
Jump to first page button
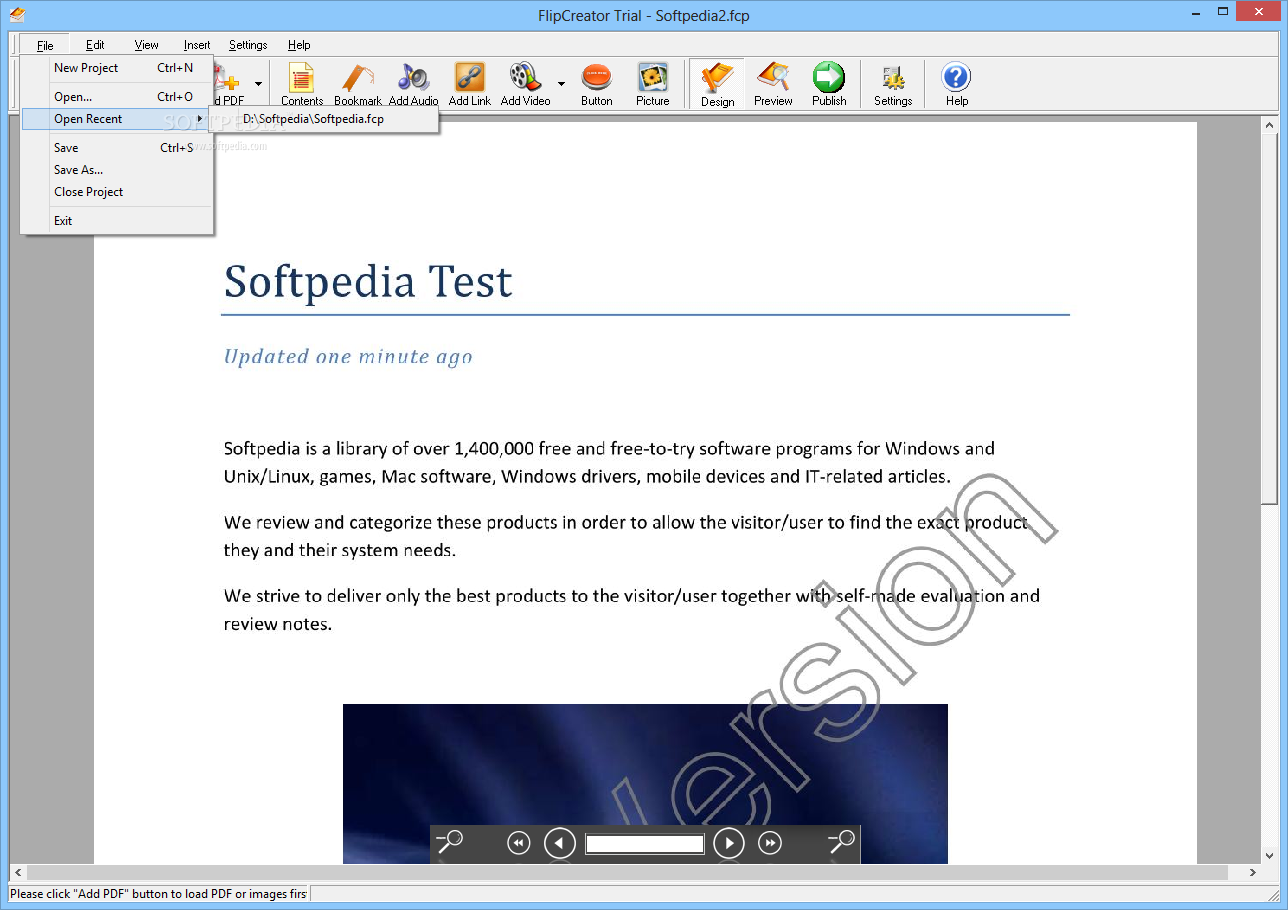tap(518, 844)
